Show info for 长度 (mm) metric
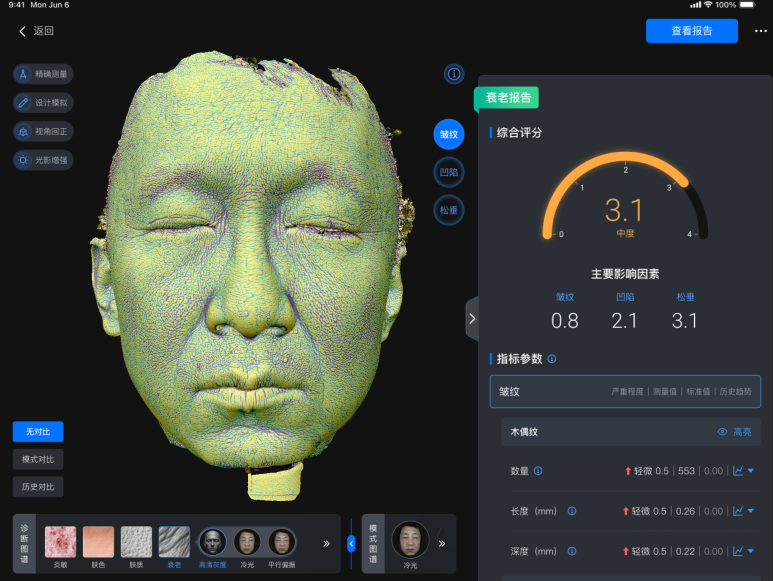The image size is (773, 581). 572,511
